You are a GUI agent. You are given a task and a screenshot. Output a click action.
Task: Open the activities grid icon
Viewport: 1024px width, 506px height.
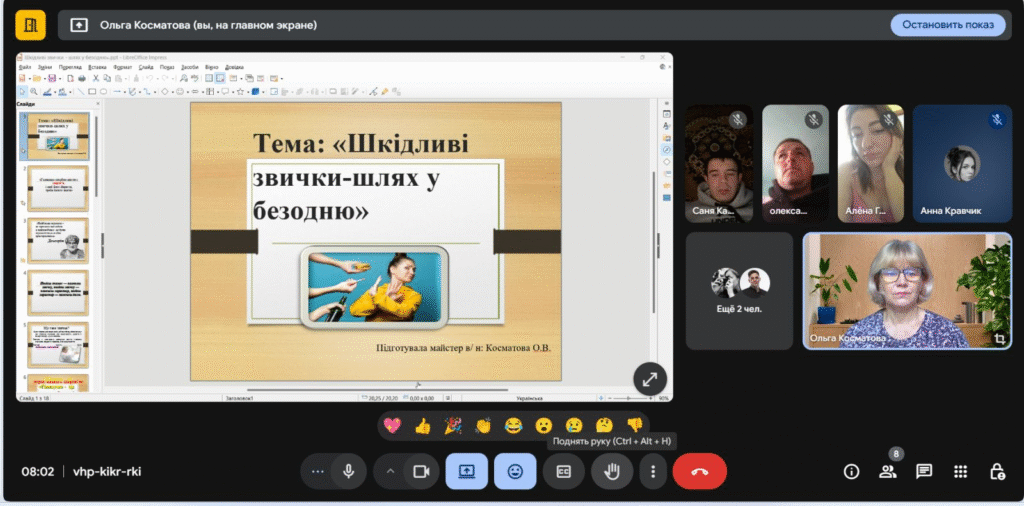click(x=960, y=471)
